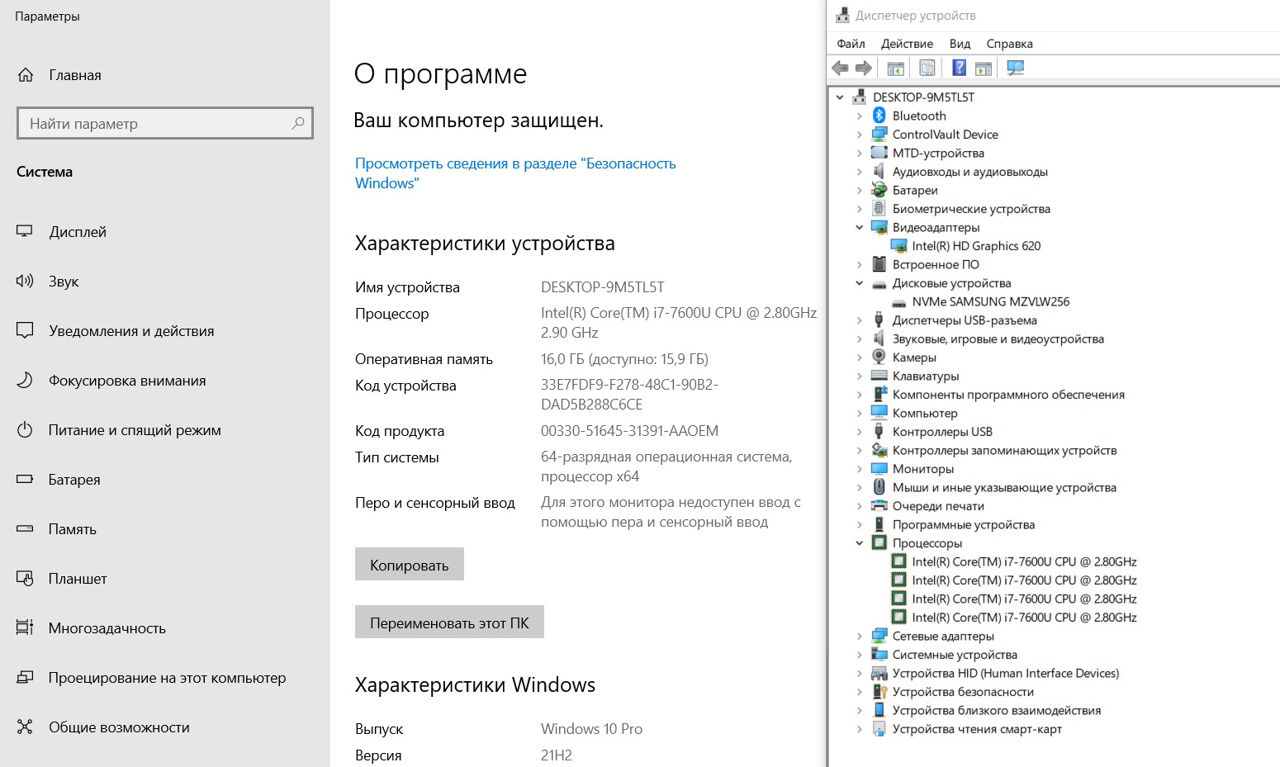Click the NVMe SAMSUNG MZVLW256 drive icon

click(x=899, y=302)
